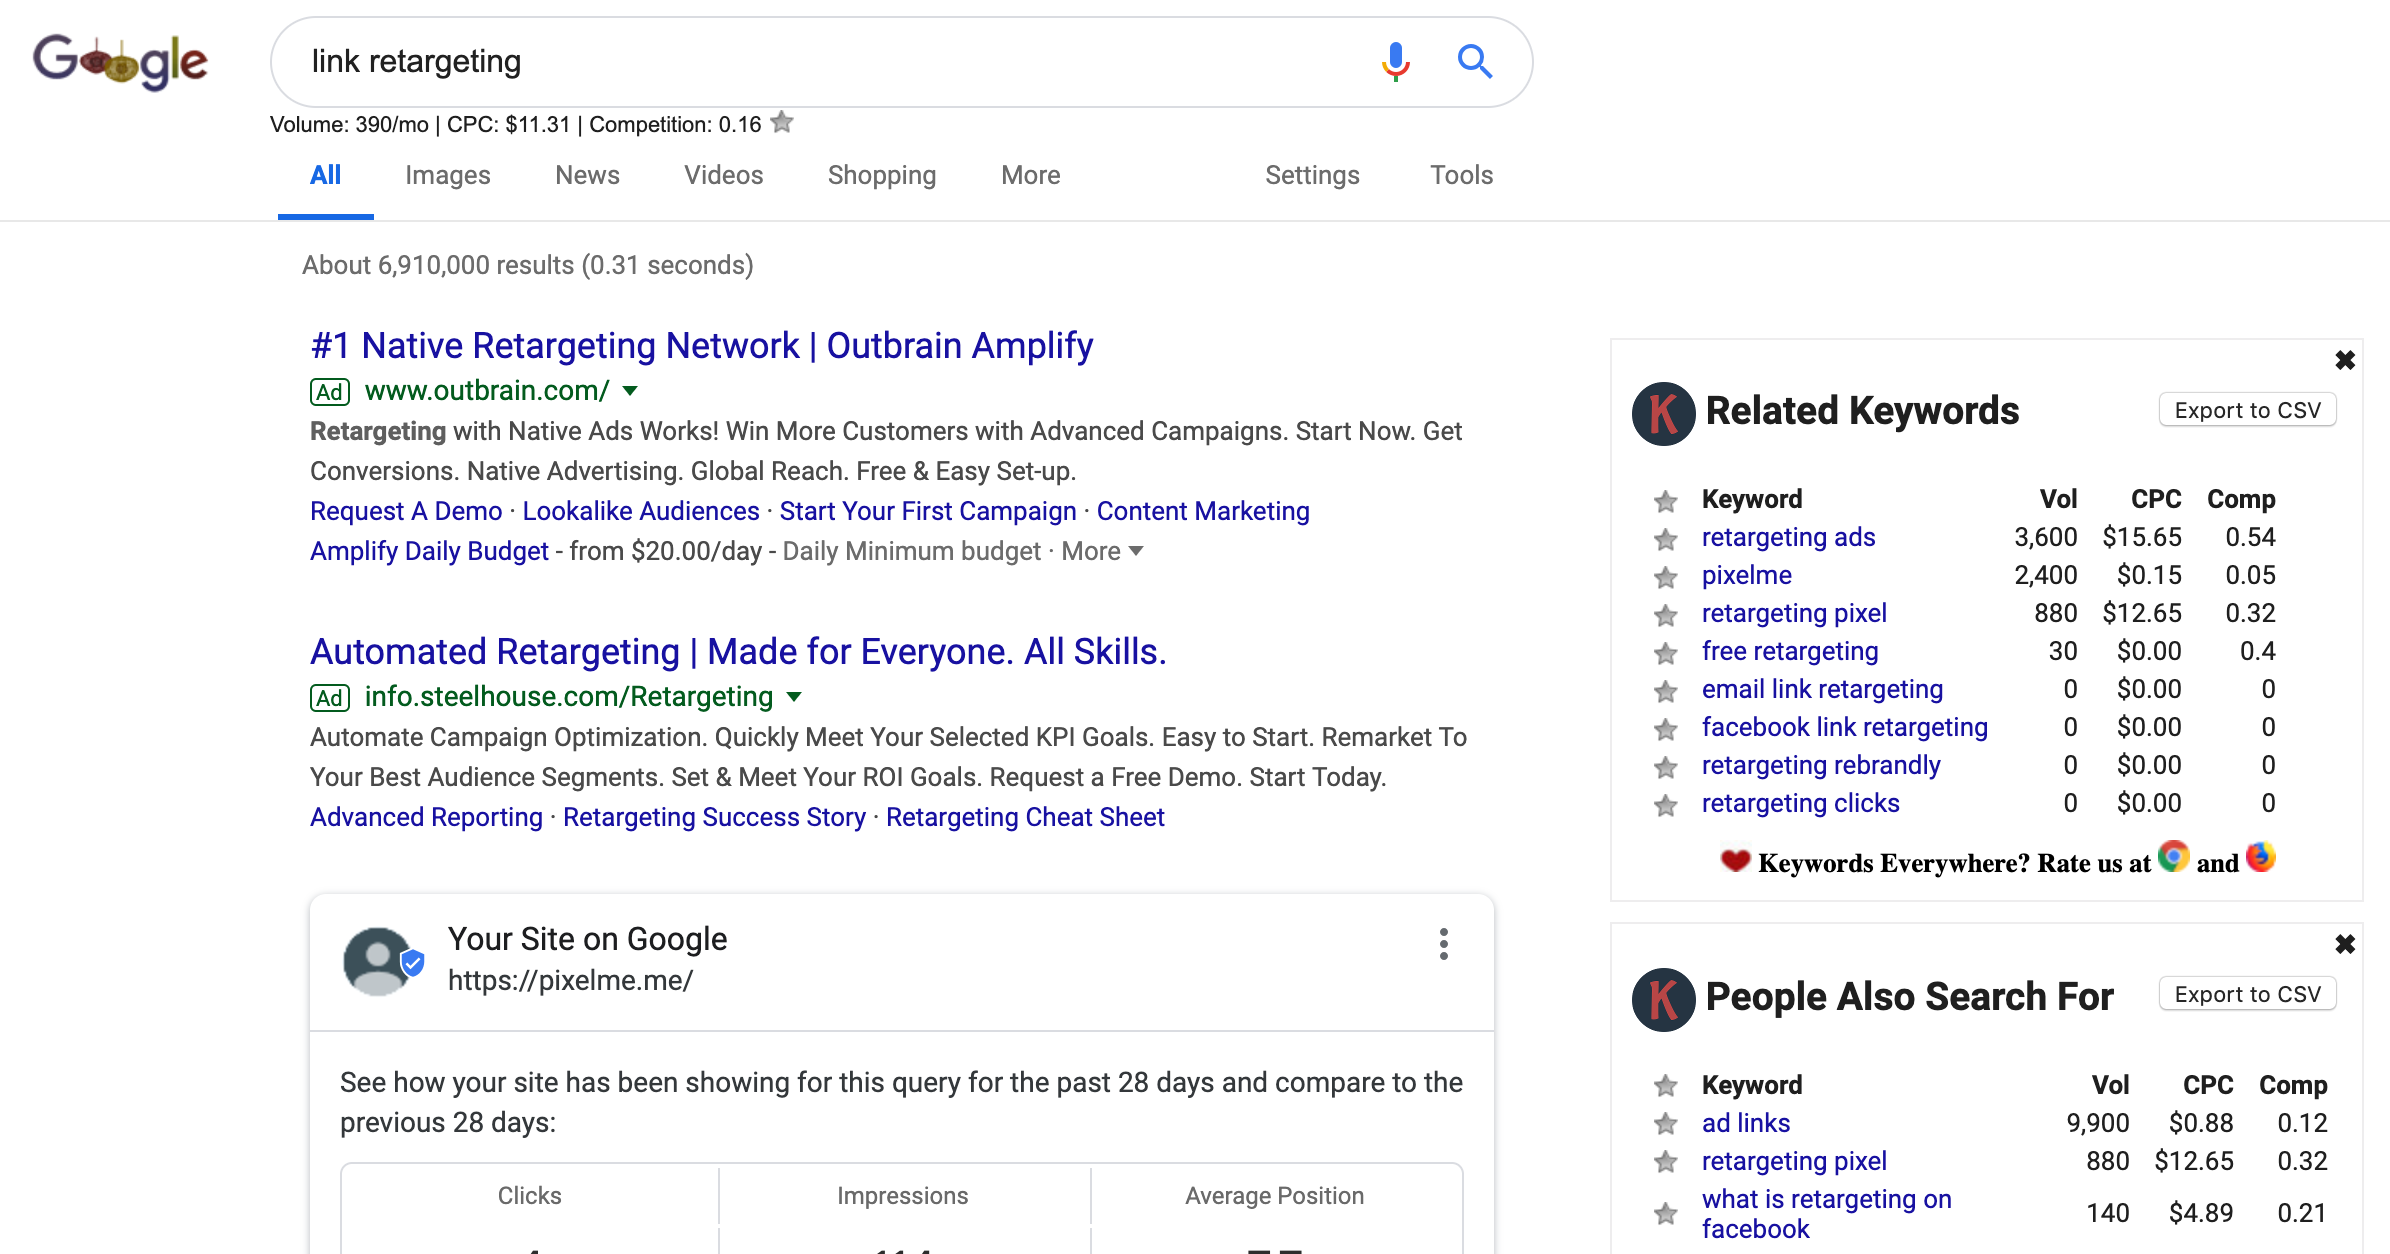This screenshot has height=1254, width=2390.
Task: Star the 'what is retargeting on facebook' keyword
Action: point(1665,1213)
